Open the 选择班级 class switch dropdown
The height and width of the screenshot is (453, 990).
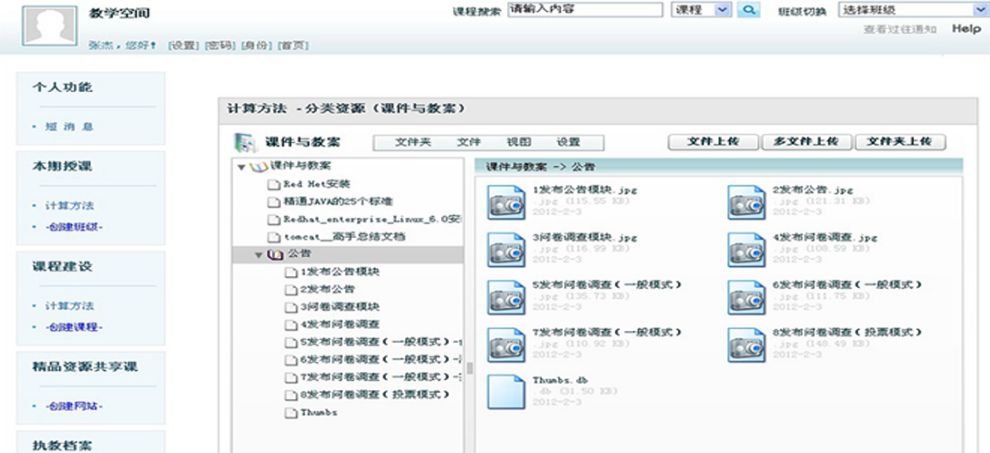coord(908,10)
